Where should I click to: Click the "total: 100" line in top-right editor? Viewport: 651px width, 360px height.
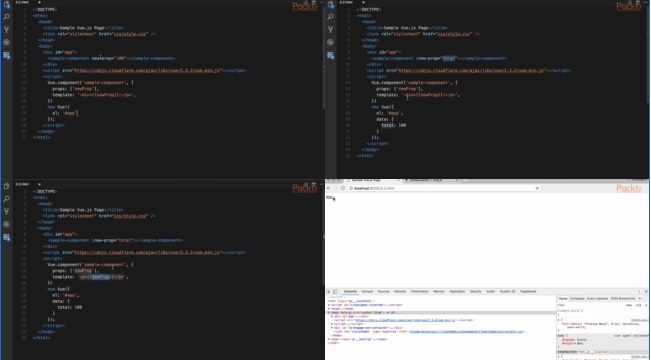point(394,125)
